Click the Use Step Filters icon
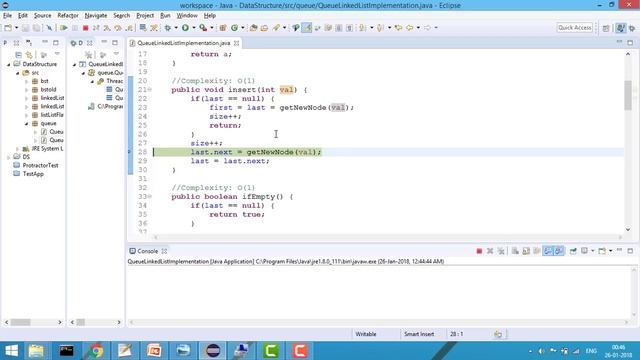The height and width of the screenshot is (360, 640). click(x=154, y=28)
